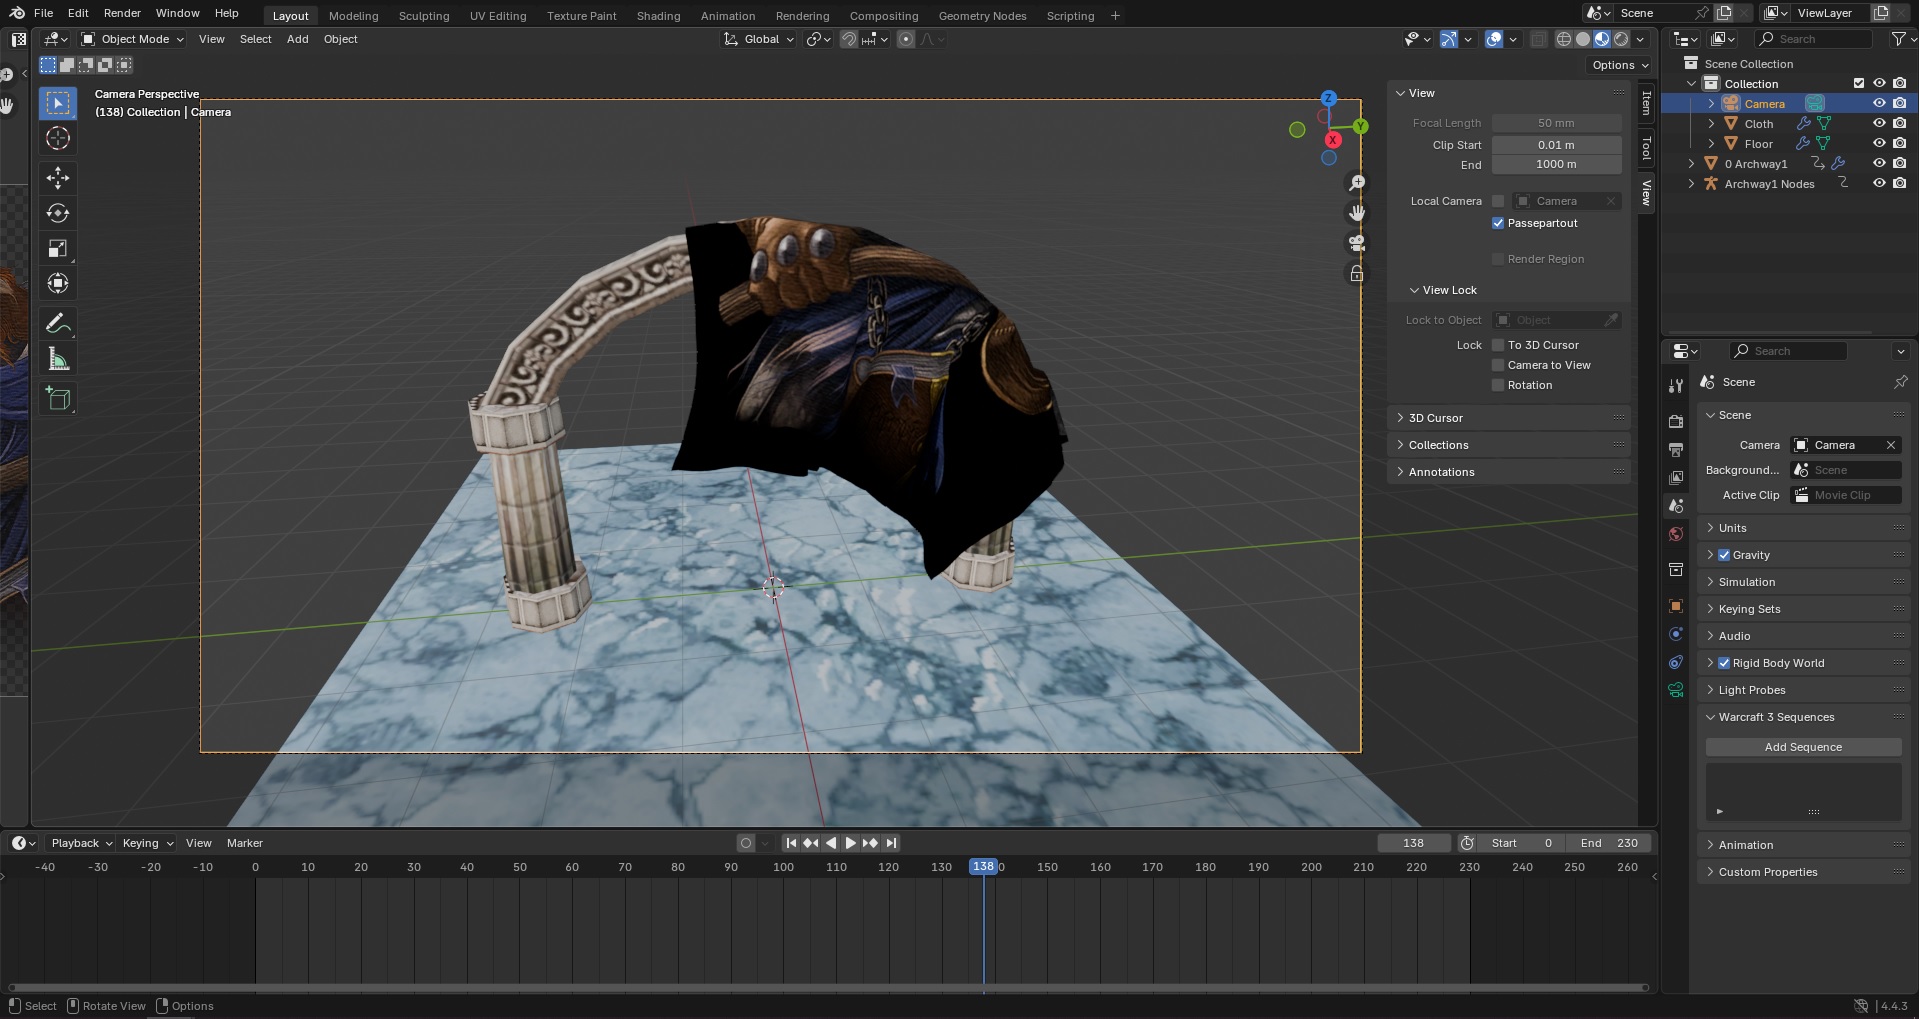This screenshot has height=1019, width=1919.
Task: Select the Scale tool
Action: (x=58, y=249)
